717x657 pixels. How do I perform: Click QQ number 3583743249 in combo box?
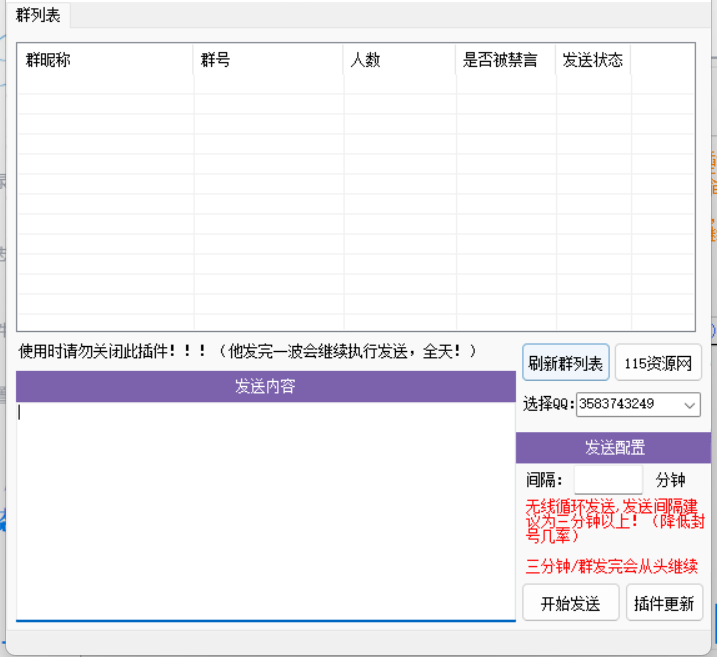(x=627, y=405)
